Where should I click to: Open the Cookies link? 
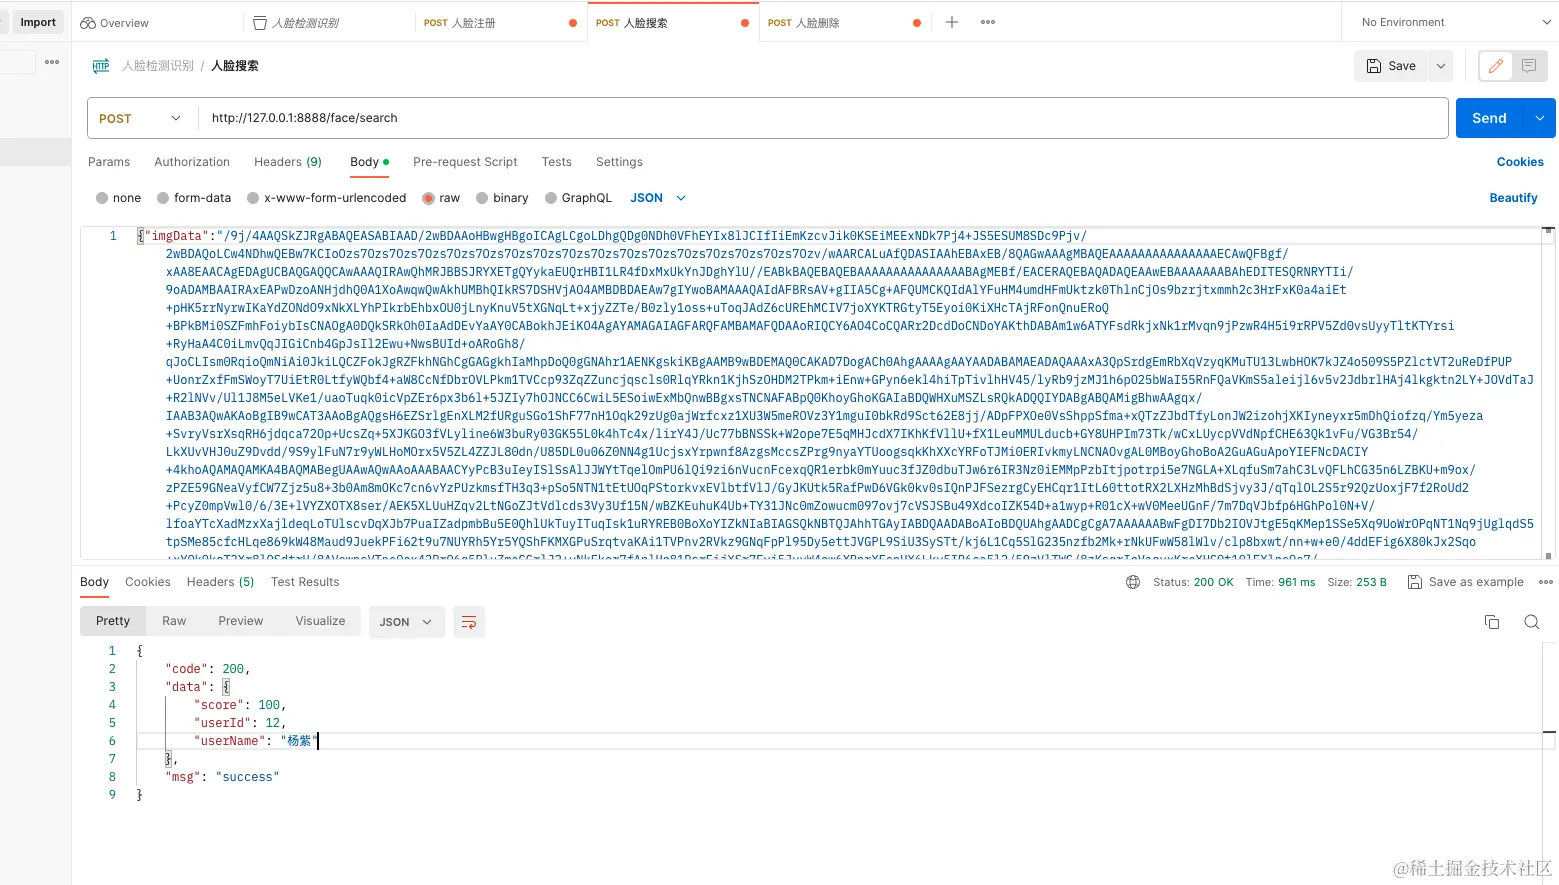[1520, 162]
